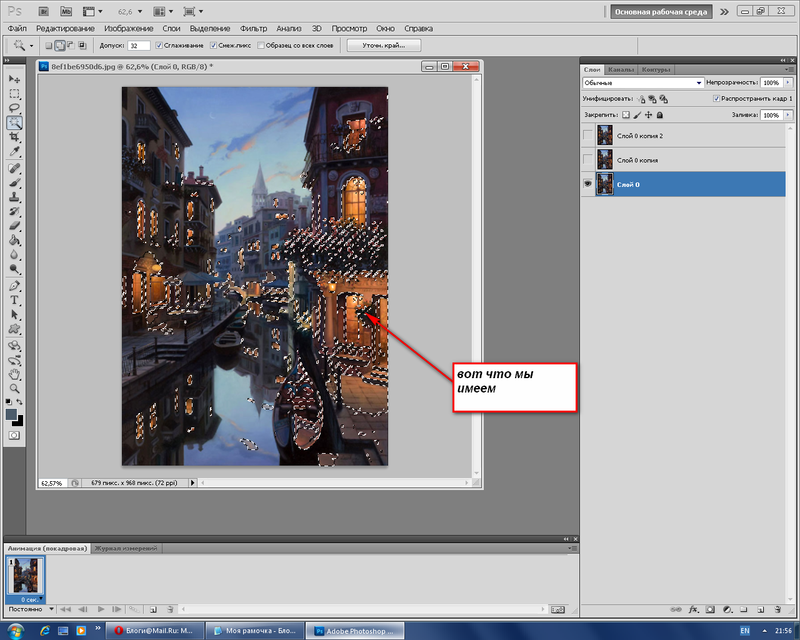
Task: Open the Фильтр menu
Action: point(254,29)
